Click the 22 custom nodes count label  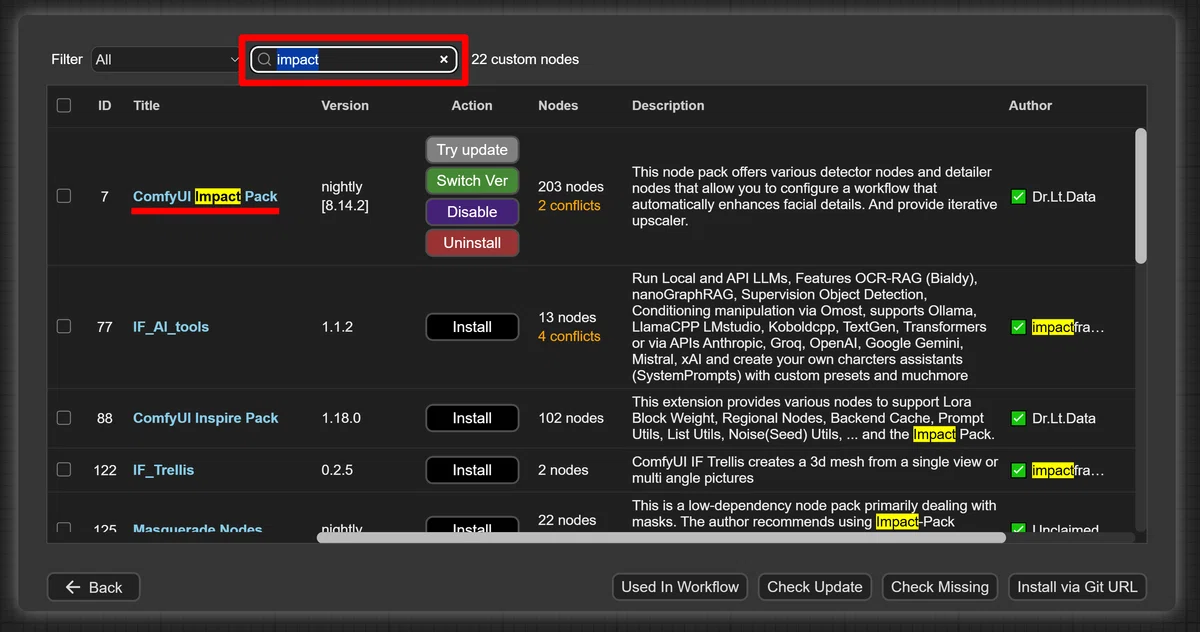point(525,60)
